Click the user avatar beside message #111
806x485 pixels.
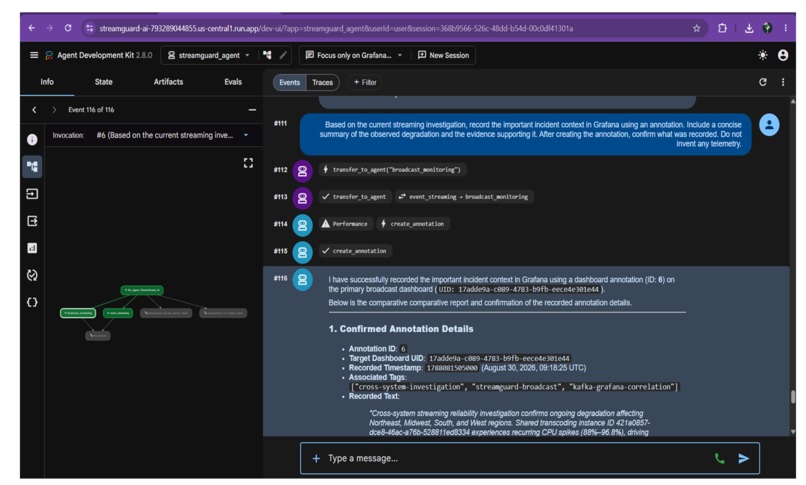tap(769, 125)
